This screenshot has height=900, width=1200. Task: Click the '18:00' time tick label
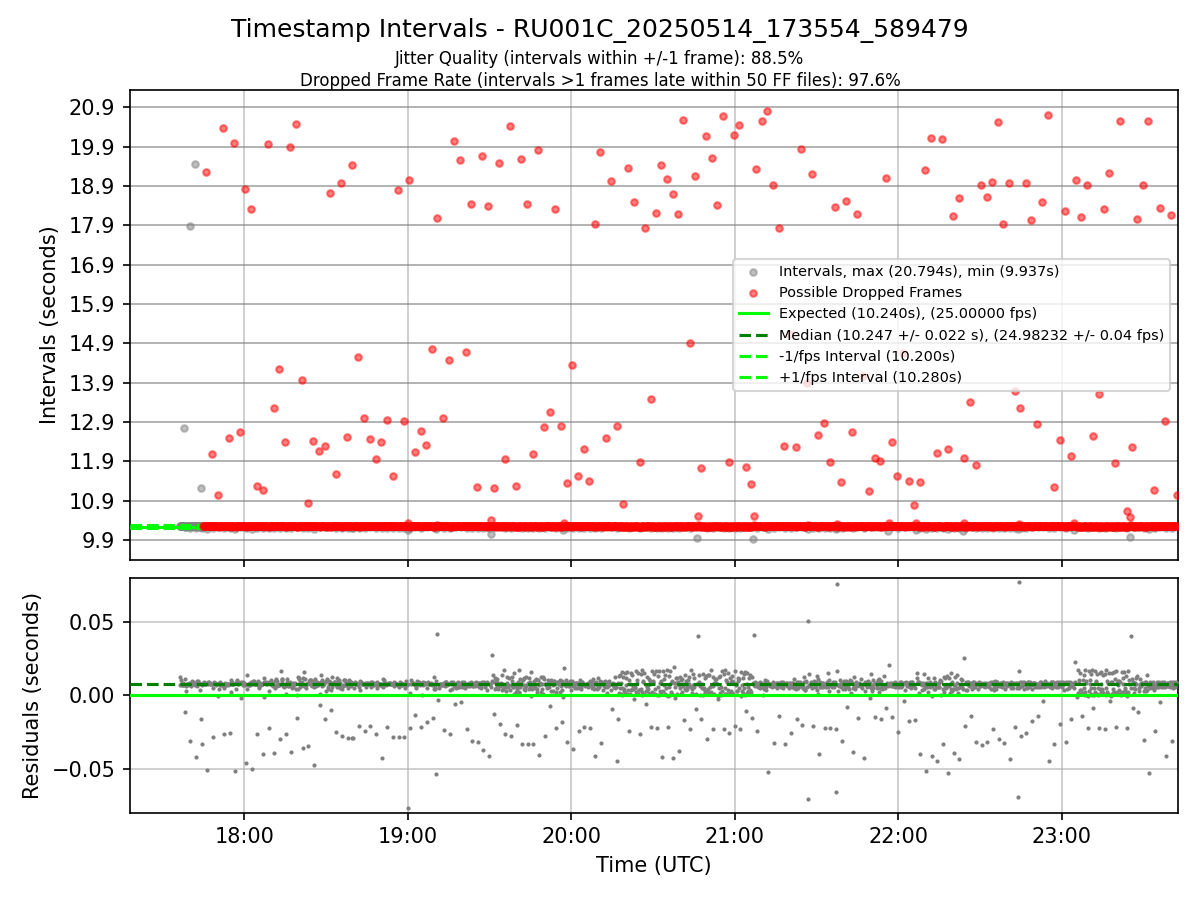244,835
